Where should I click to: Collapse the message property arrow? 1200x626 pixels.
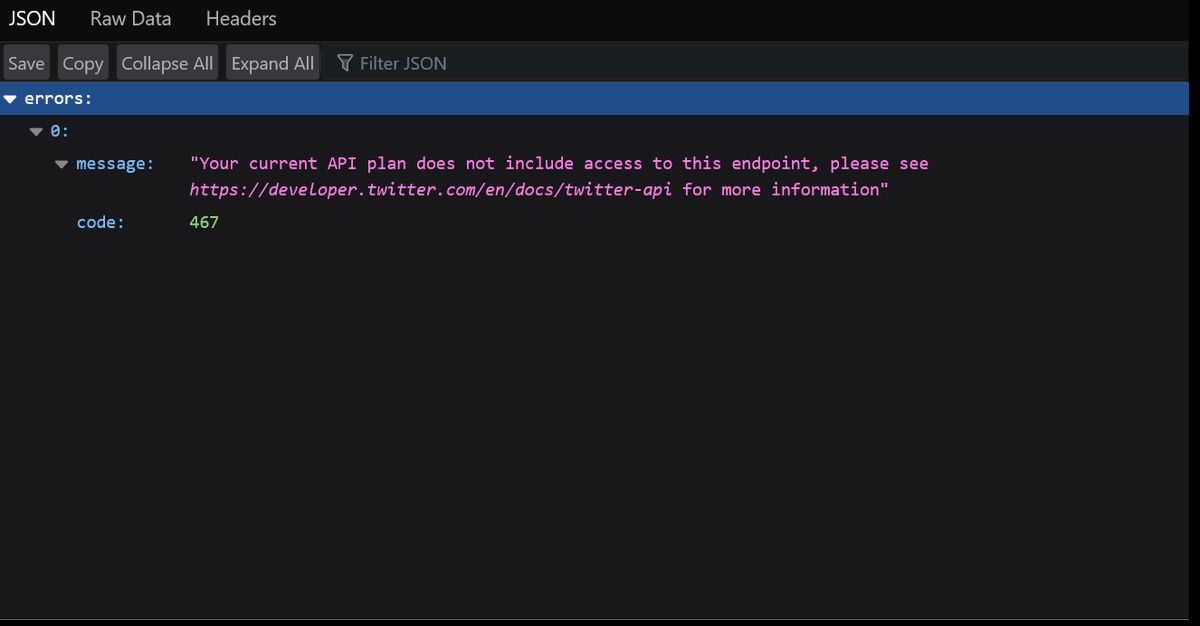(62, 164)
